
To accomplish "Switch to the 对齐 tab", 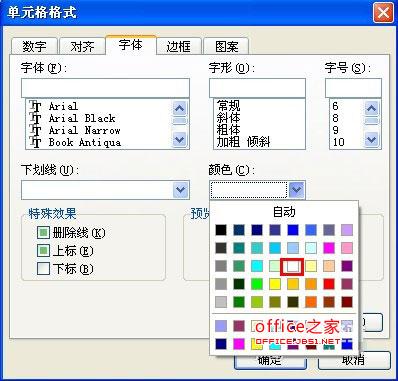I will pyautogui.click(x=82, y=46).
